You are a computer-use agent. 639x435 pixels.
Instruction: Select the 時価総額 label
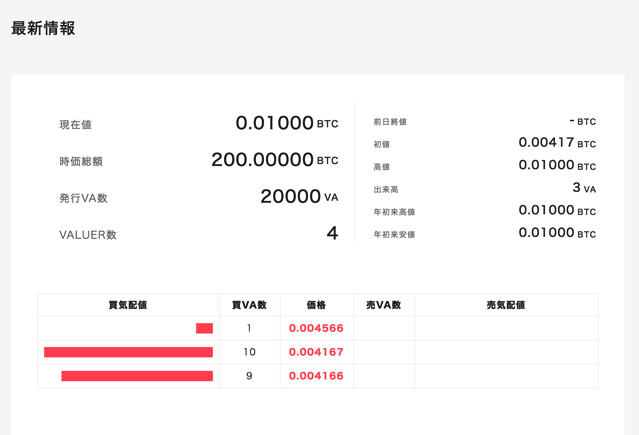click(x=81, y=161)
